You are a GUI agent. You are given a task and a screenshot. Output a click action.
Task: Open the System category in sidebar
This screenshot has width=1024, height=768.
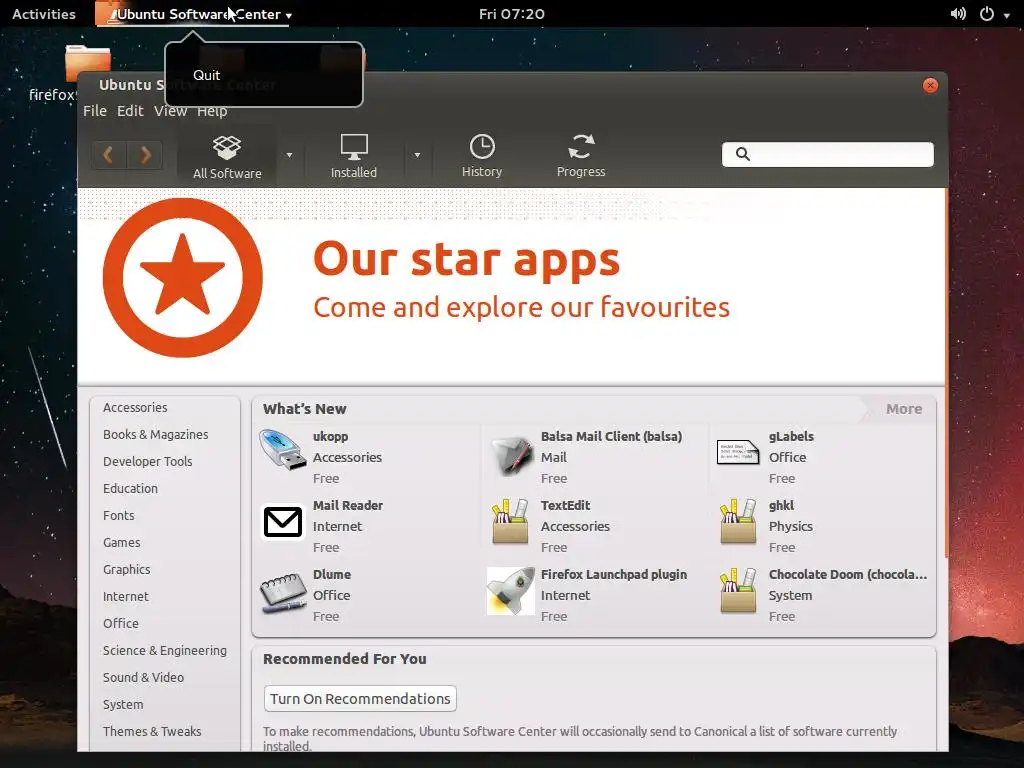[x=123, y=705]
